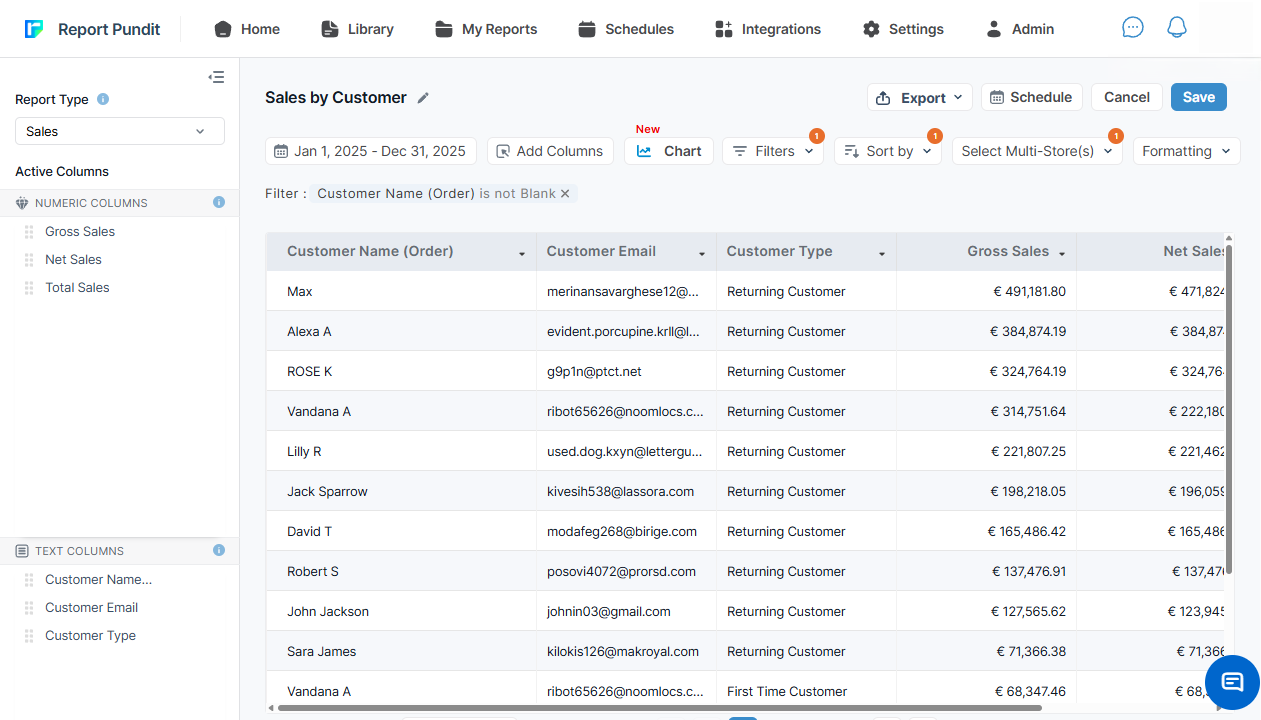Open Settings in top navigation
Screen dimensions: 1261x720
coord(903,29)
